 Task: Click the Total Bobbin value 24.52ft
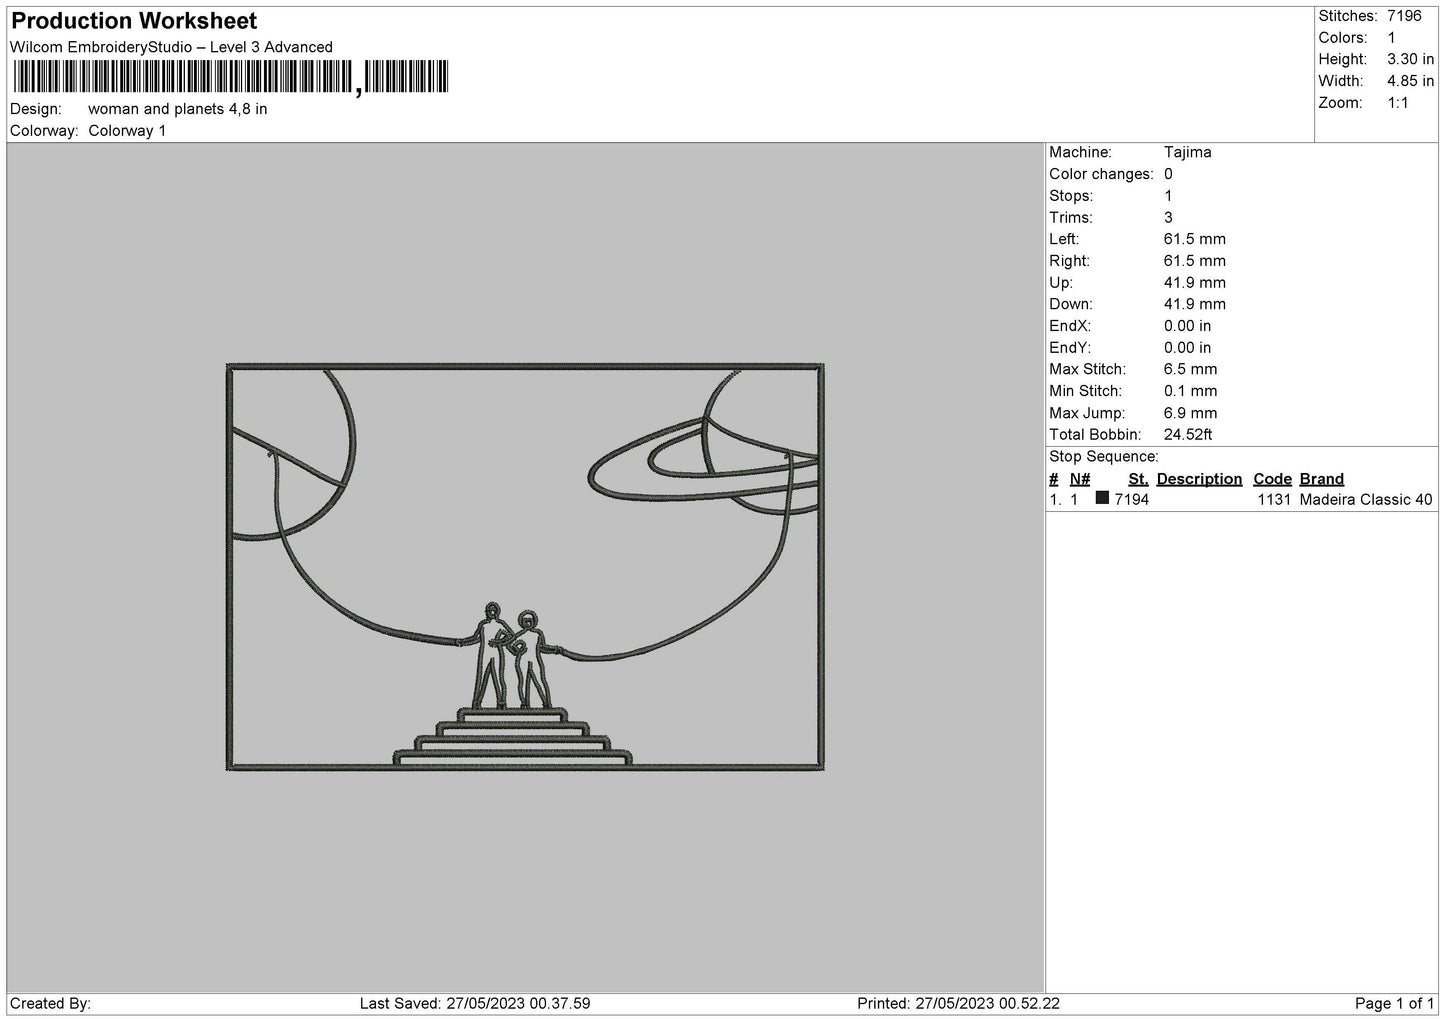pyautogui.click(x=1188, y=435)
